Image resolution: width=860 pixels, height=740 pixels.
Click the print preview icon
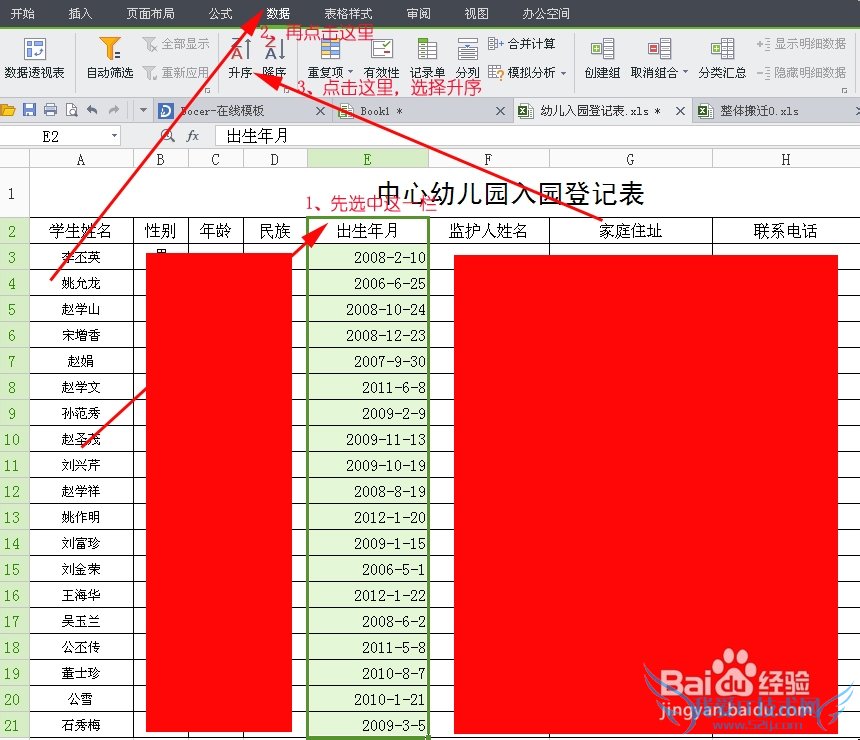[x=71, y=110]
